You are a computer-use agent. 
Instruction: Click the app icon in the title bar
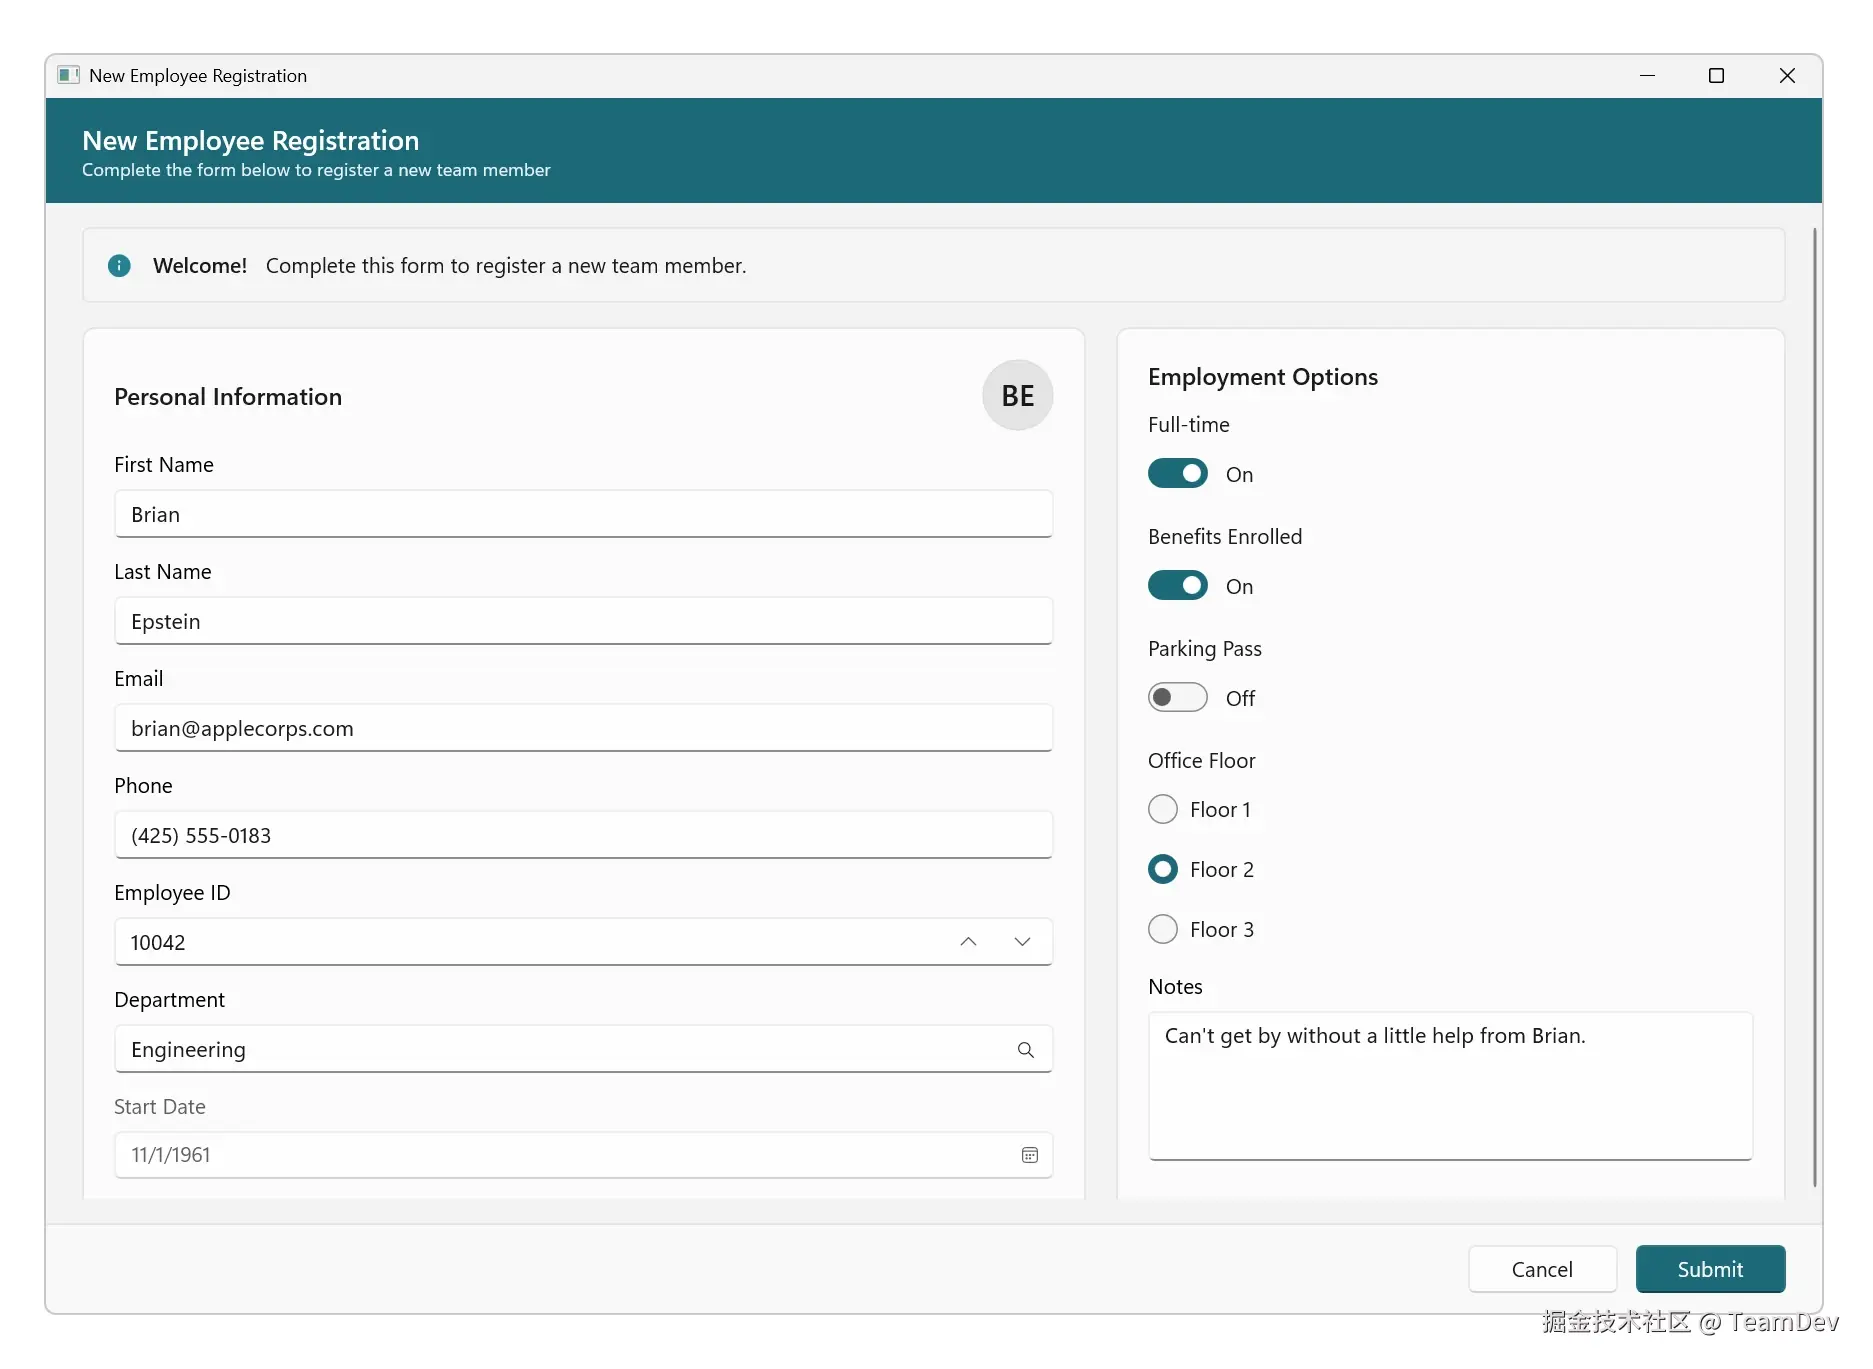[68, 75]
